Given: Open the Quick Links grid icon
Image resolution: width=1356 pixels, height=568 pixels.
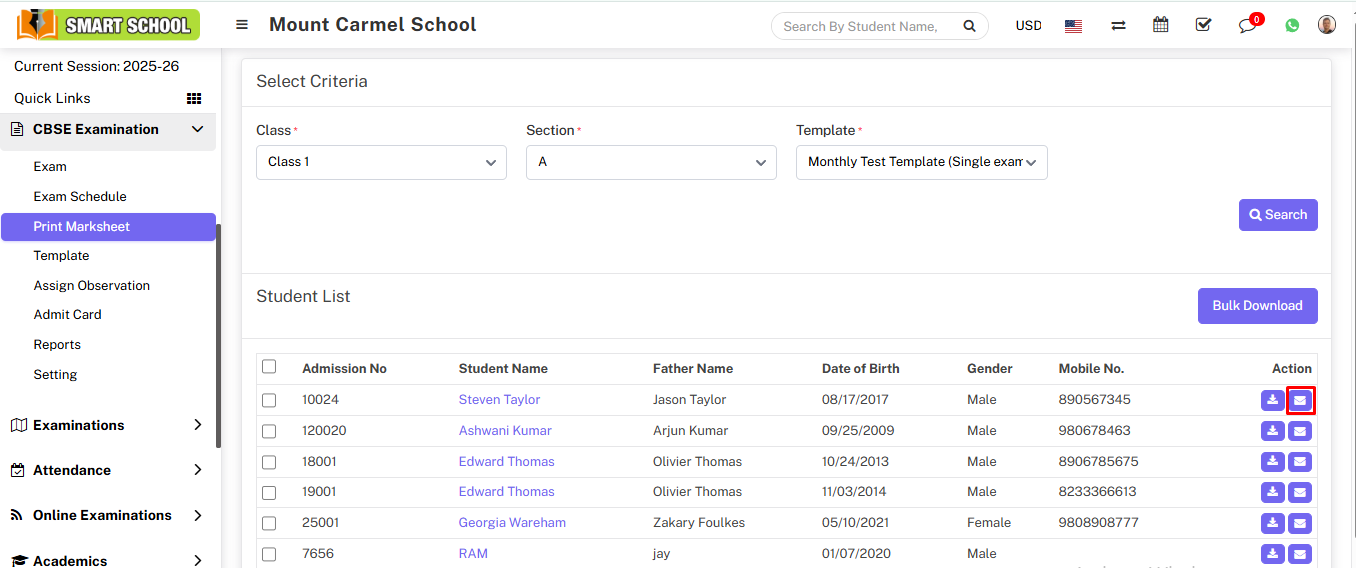Looking at the screenshot, I should pyautogui.click(x=194, y=98).
